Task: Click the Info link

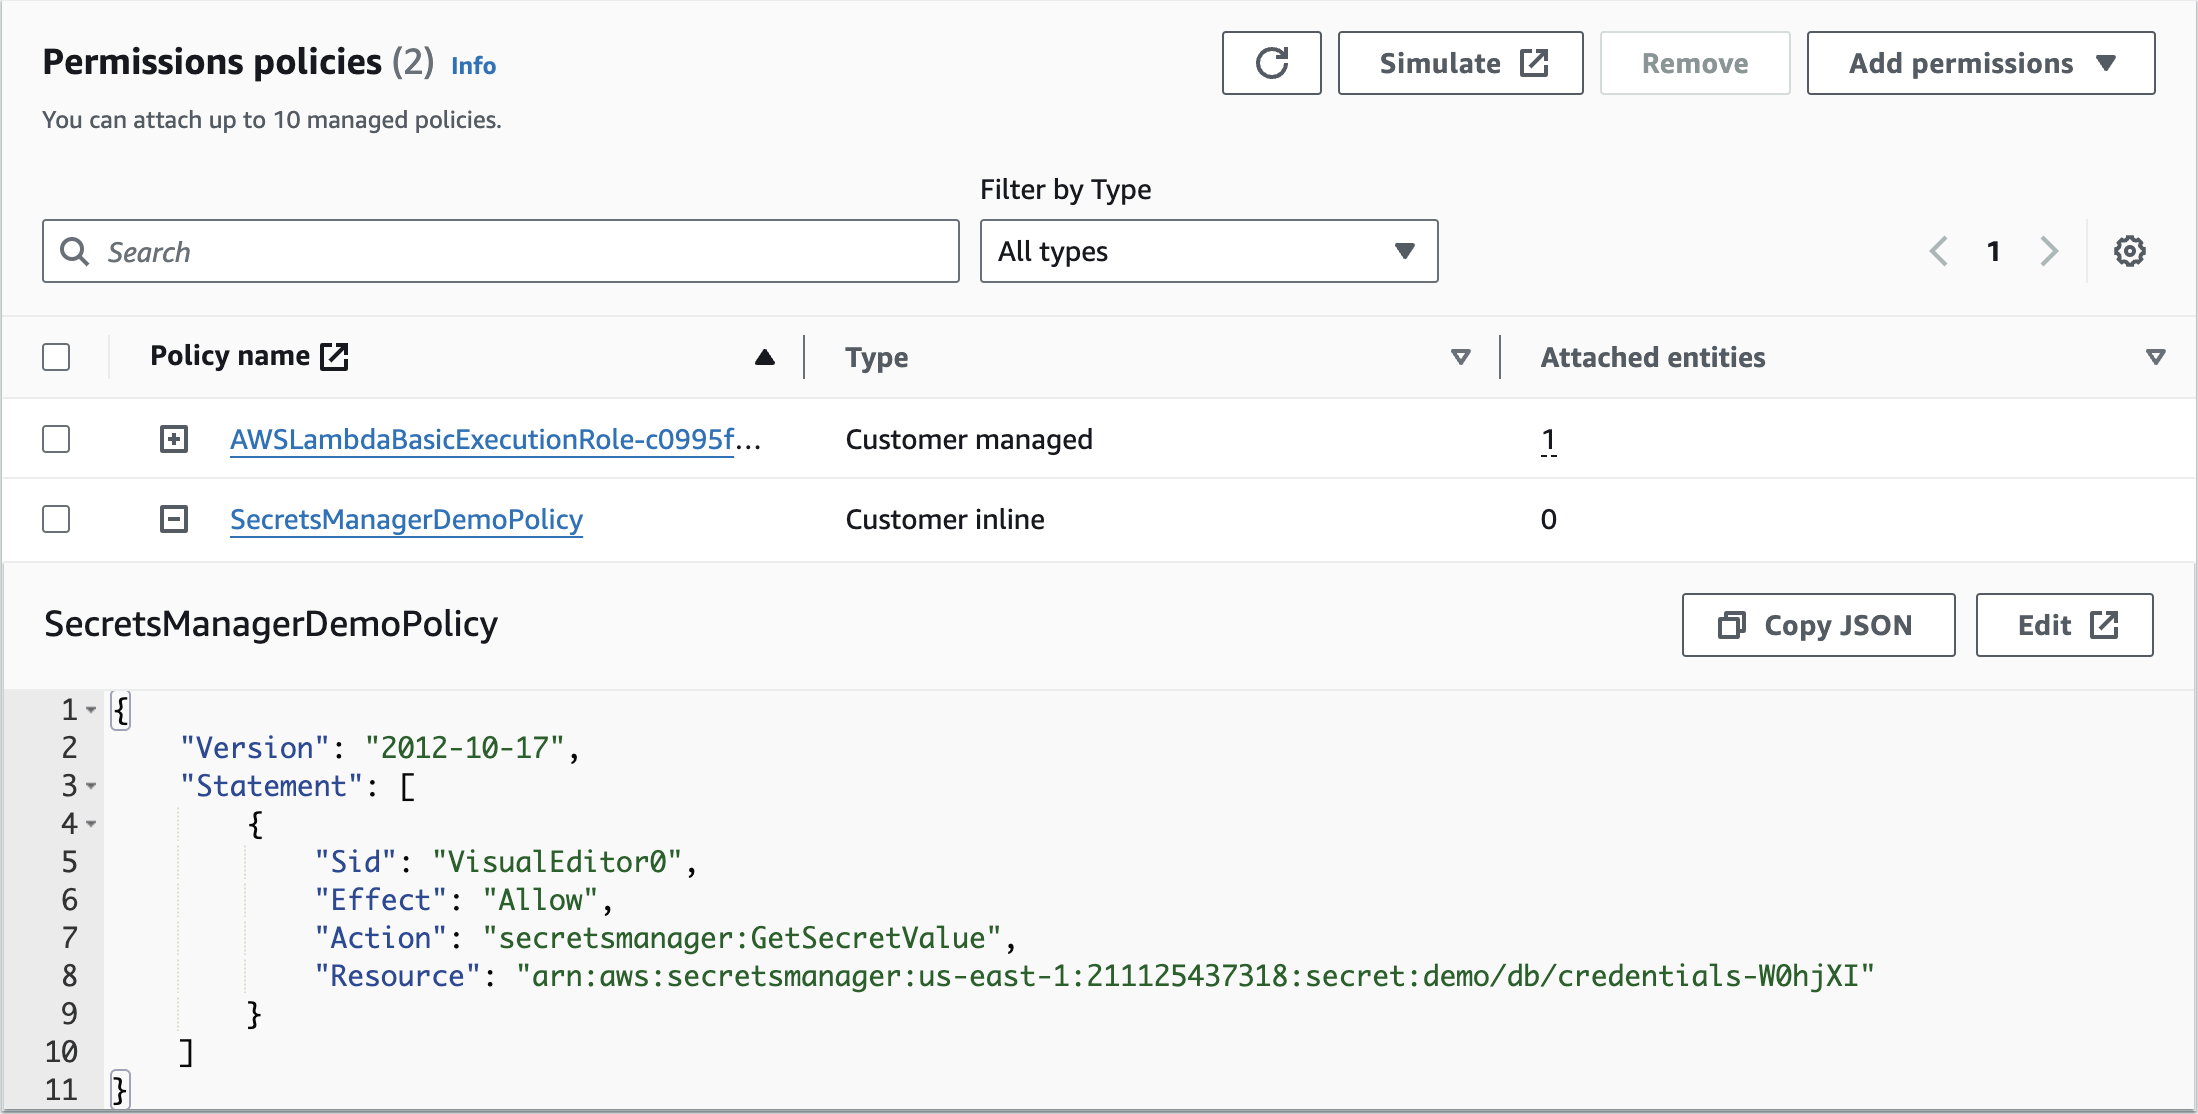Action: pos(473,66)
